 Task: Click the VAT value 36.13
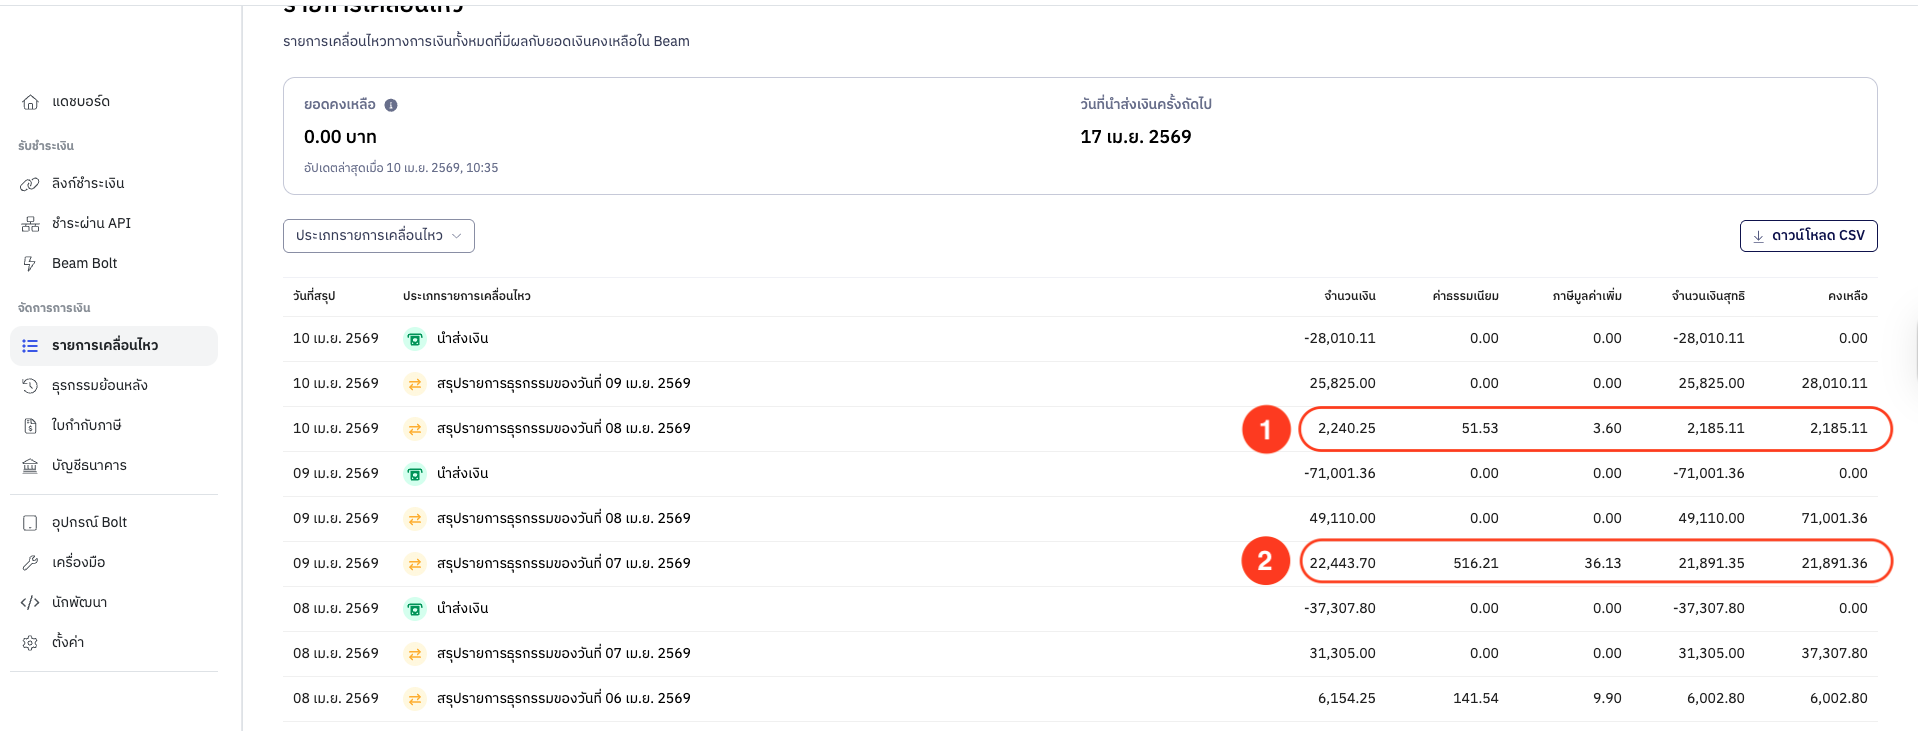(x=1603, y=564)
